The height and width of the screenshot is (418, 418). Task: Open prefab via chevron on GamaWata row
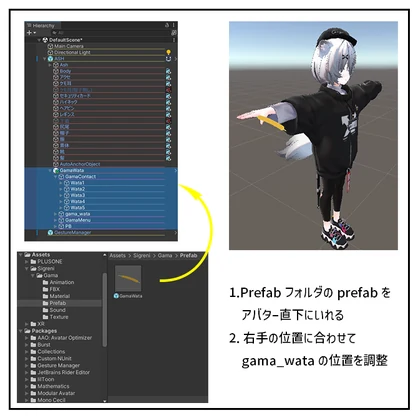click(175, 170)
